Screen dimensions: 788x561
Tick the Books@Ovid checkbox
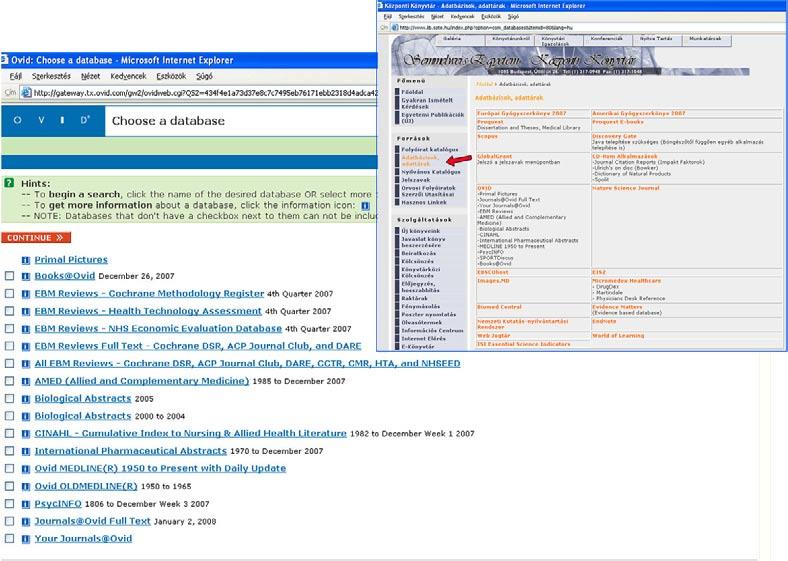(9, 276)
